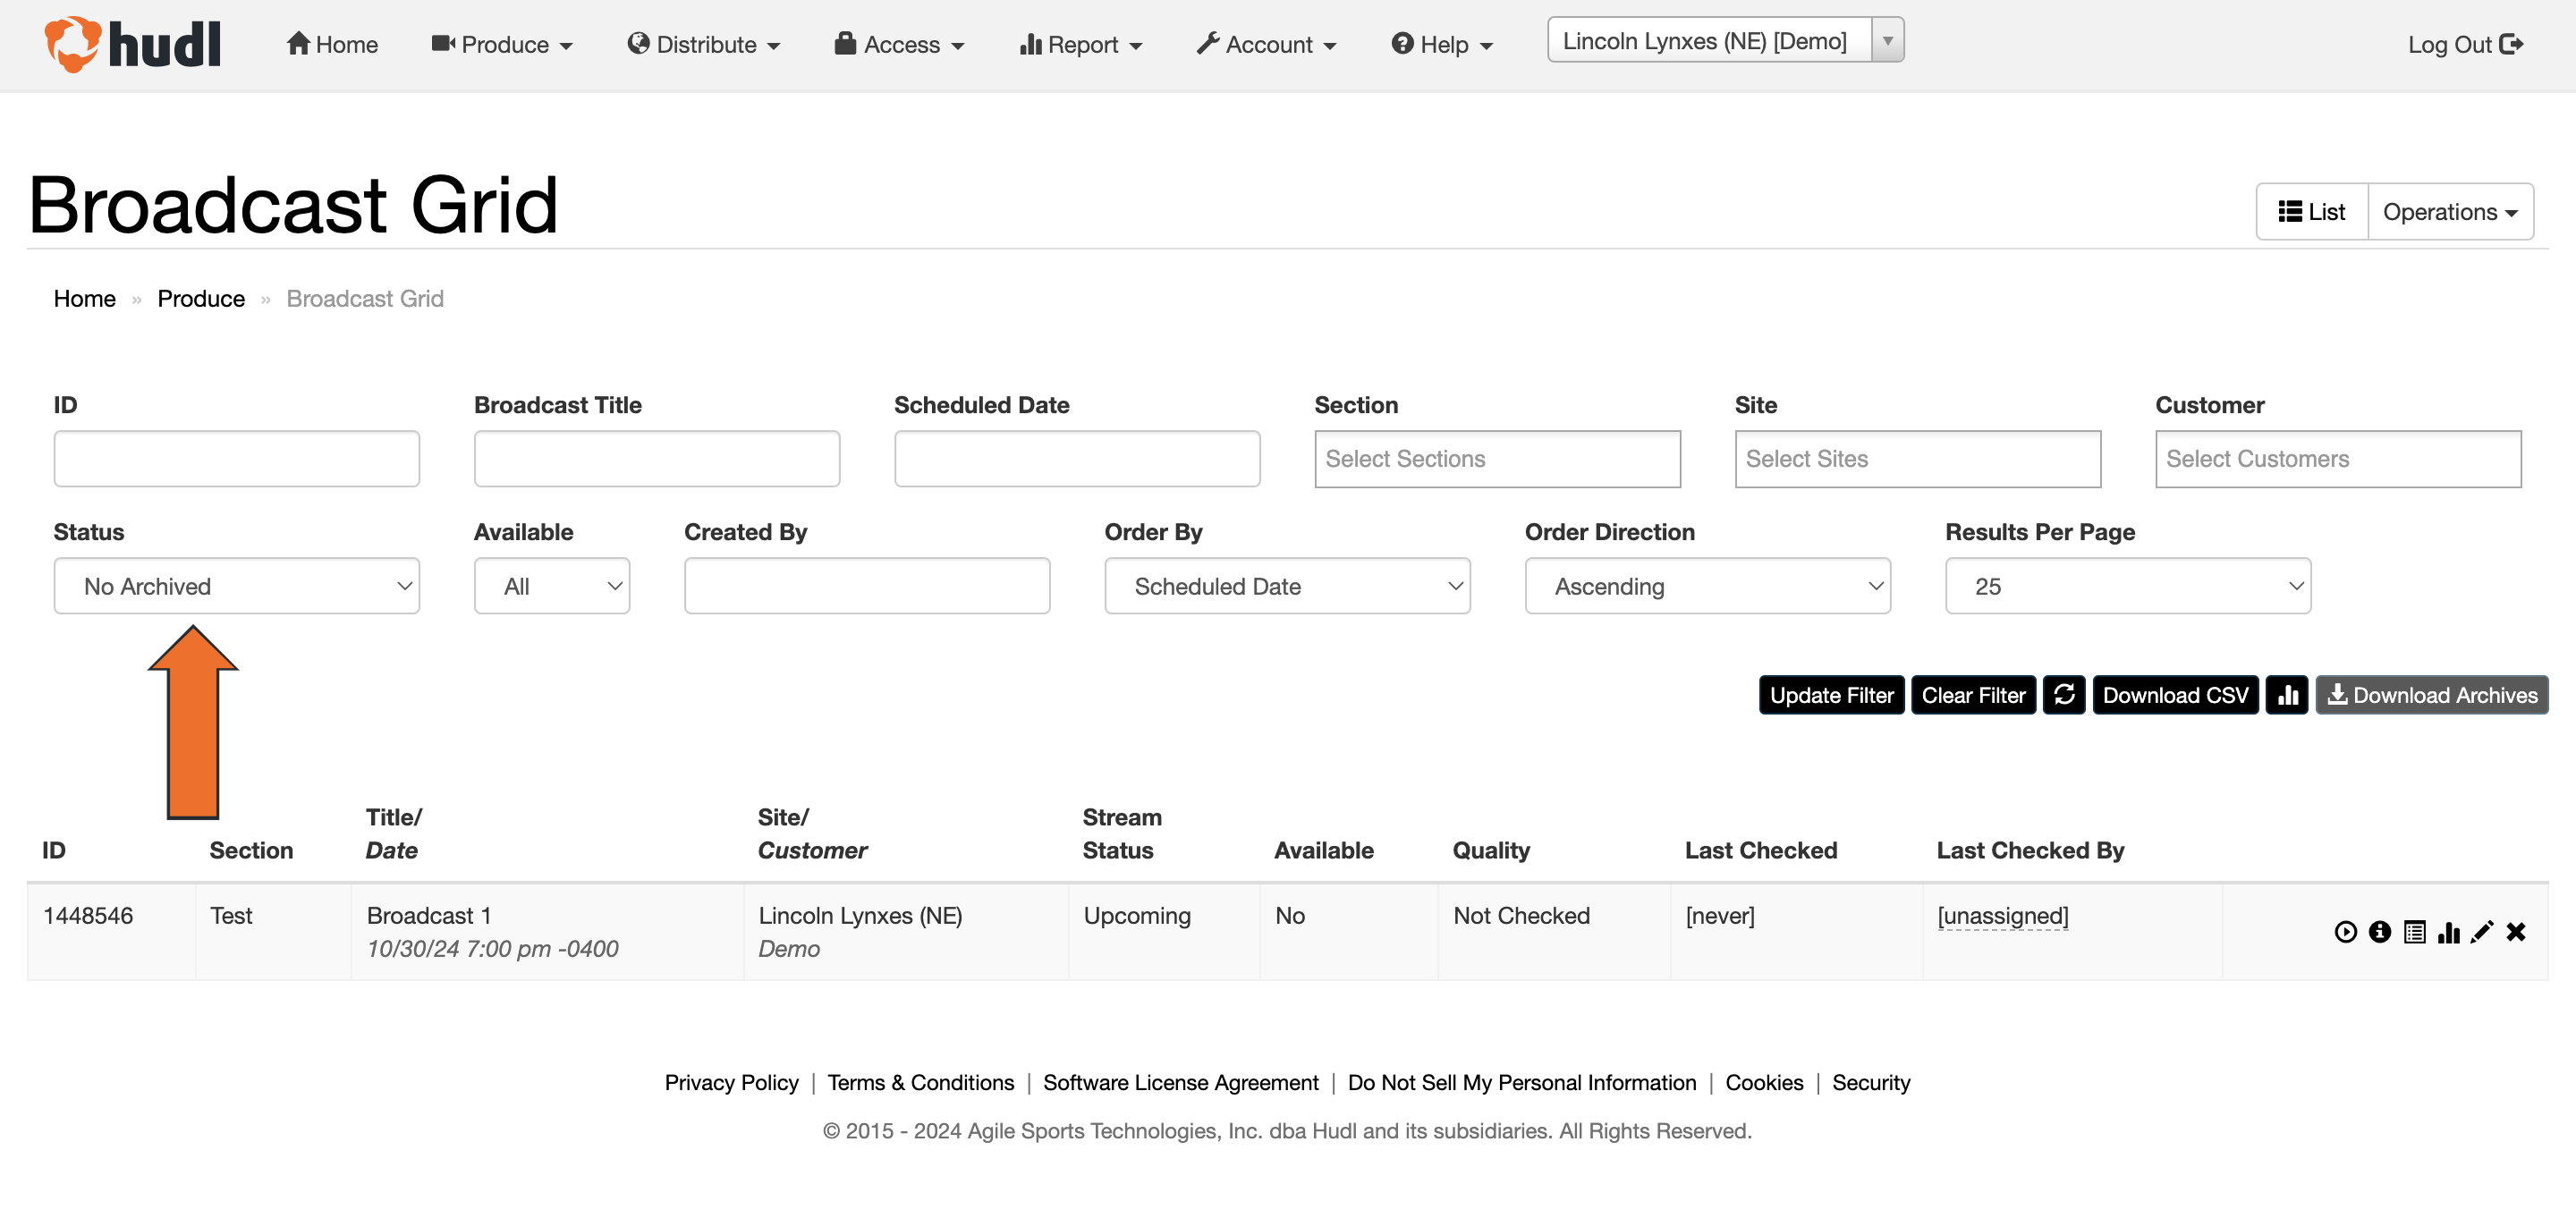Click the Update Filter button
This screenshot has height=1218, width=2576.
tap(1832, 695)
